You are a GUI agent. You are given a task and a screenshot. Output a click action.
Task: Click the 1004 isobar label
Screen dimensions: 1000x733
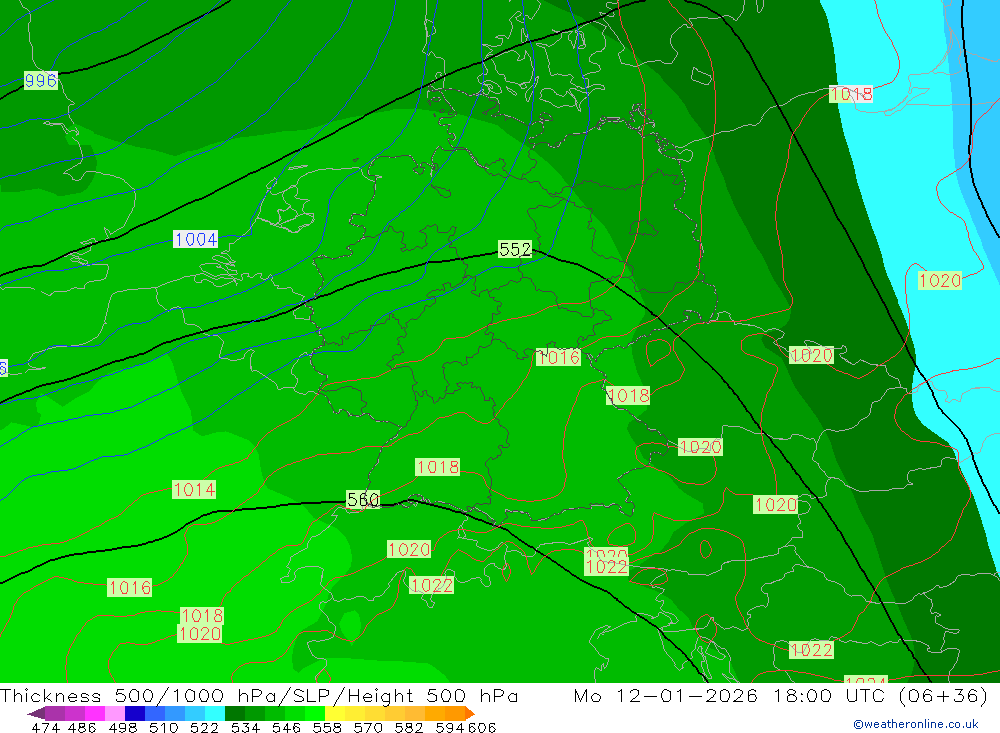pos(196,239)
